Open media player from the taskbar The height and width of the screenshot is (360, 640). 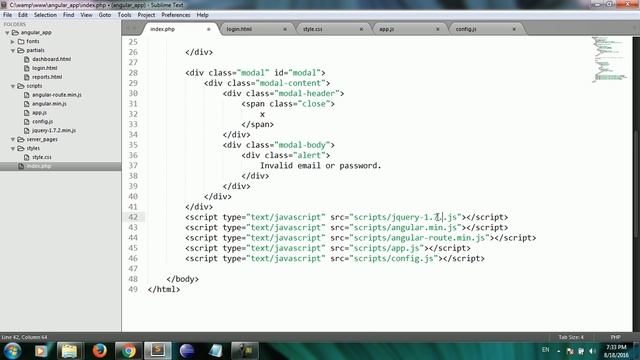pyautogui.click(x=40, y=351)
